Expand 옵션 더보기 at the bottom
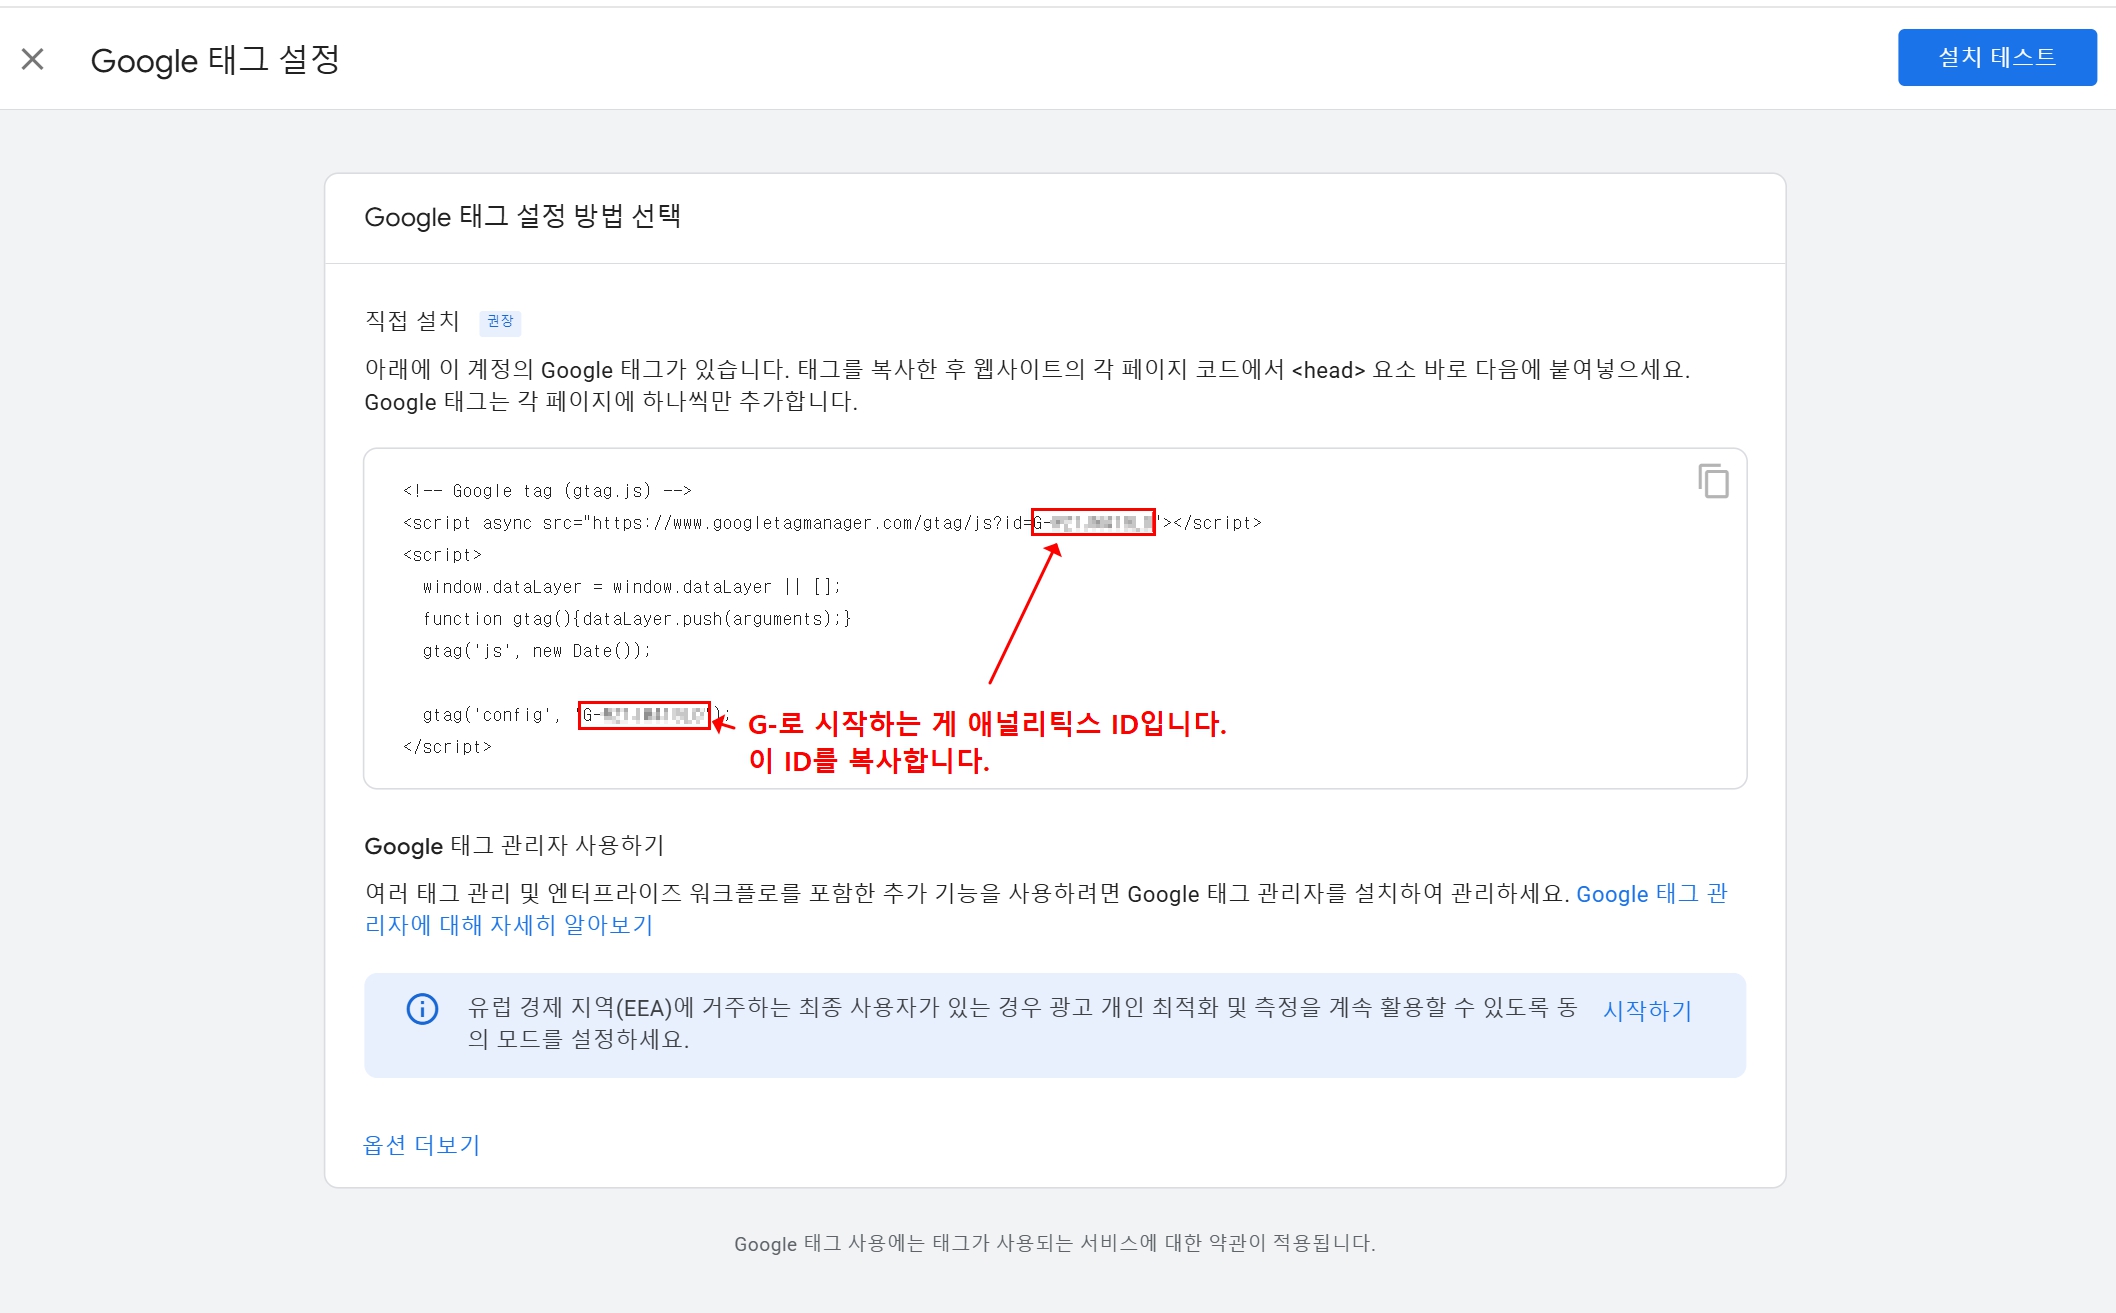This screenshot has width=2116, height=1313. point(422,1144)
